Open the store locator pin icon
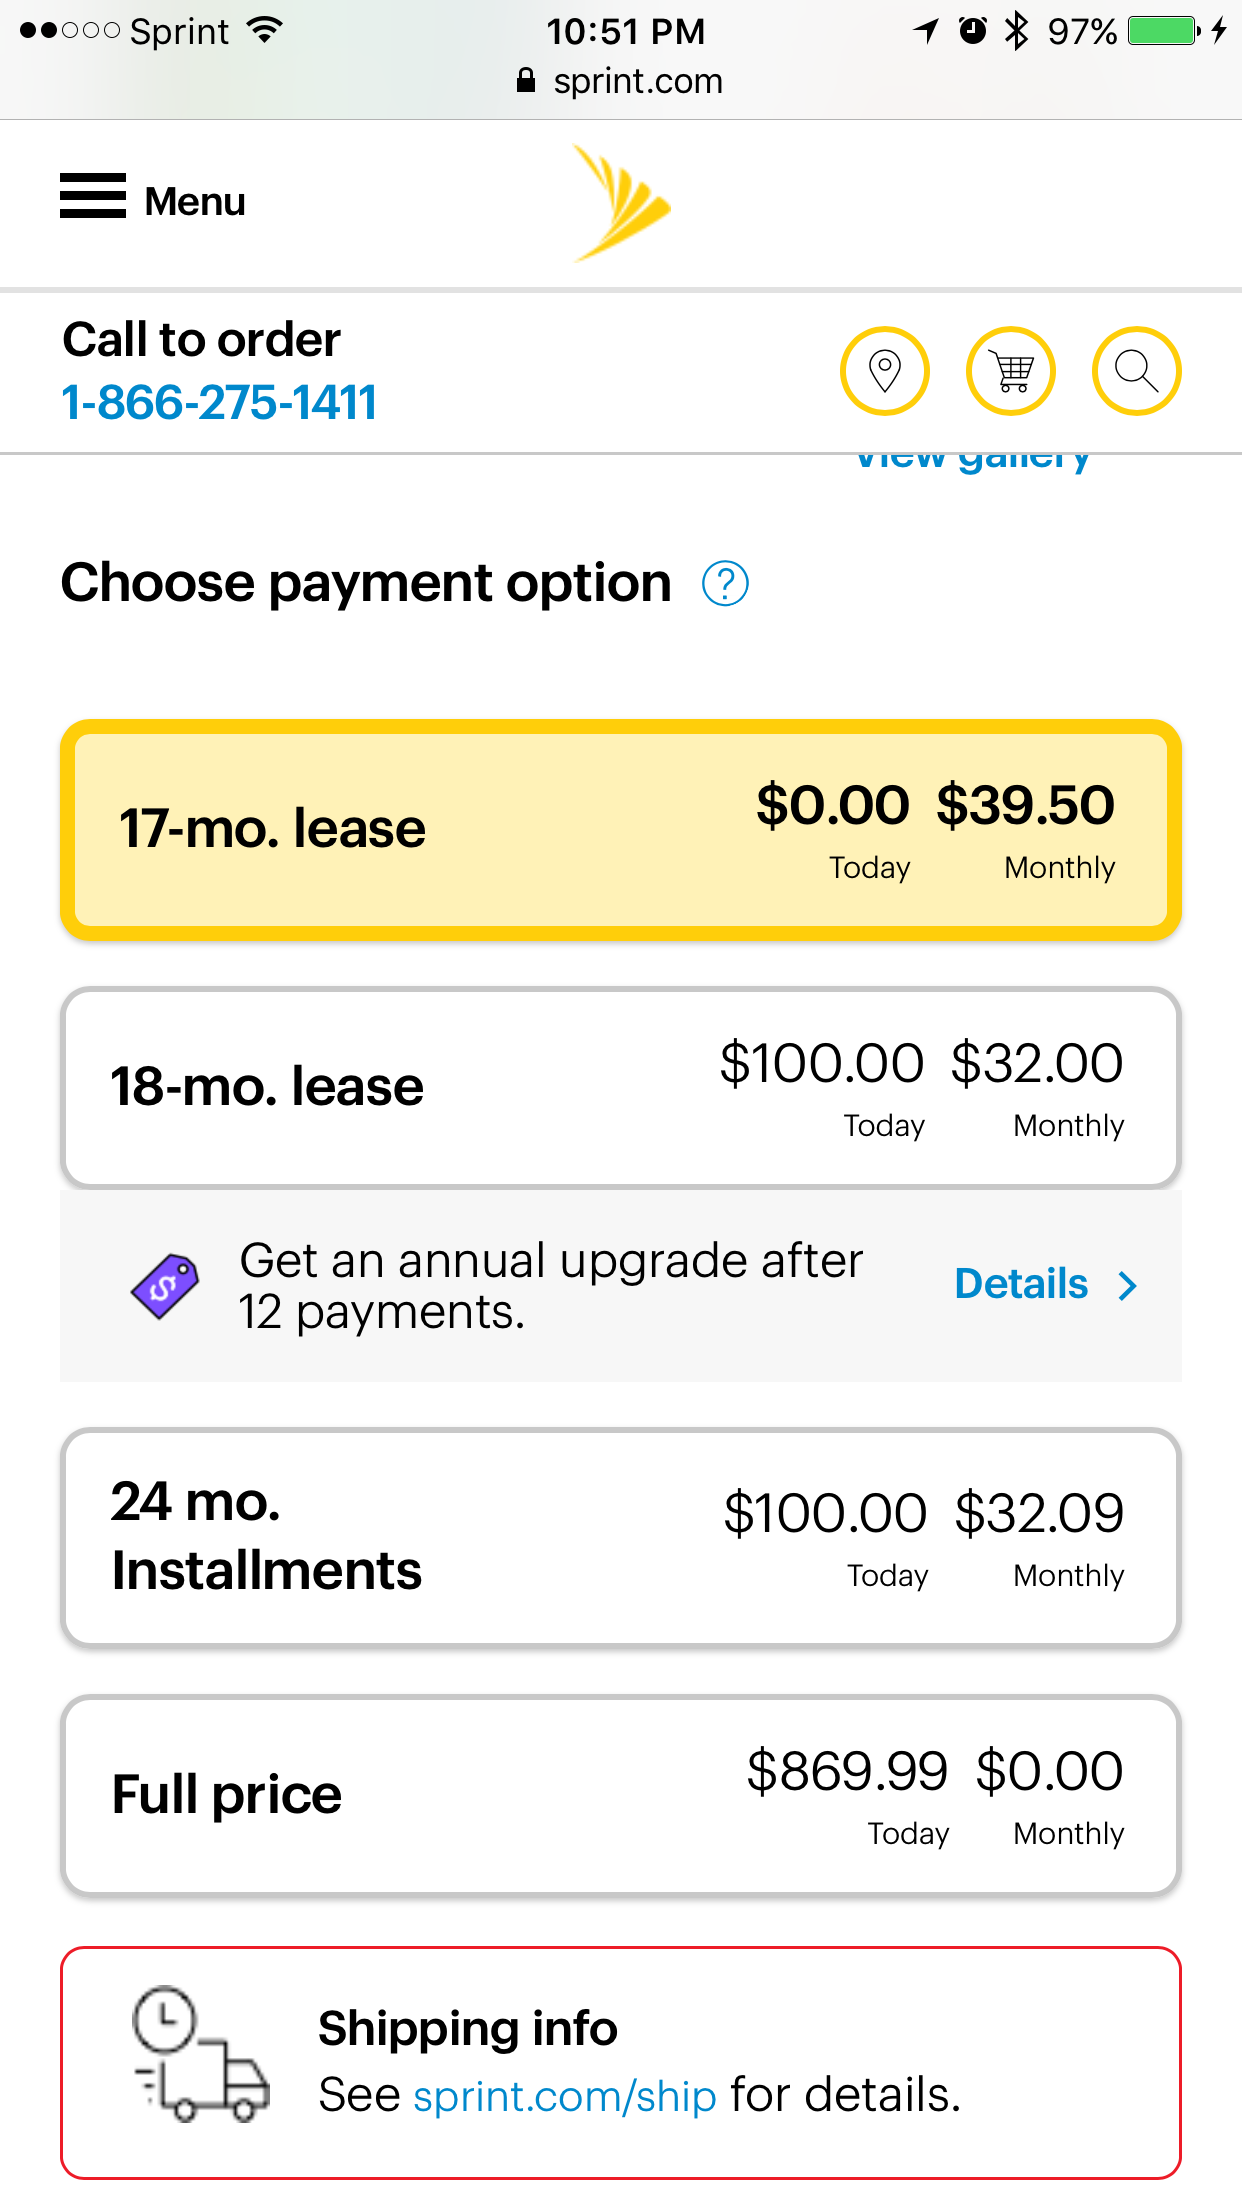The image size is (1242, 2208). [x=885, y=371]
